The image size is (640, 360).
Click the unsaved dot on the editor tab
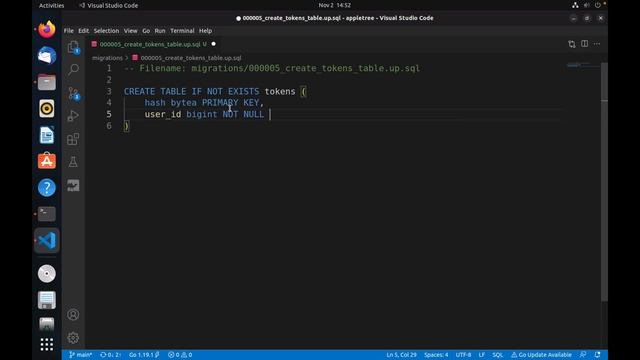(213, 44)
